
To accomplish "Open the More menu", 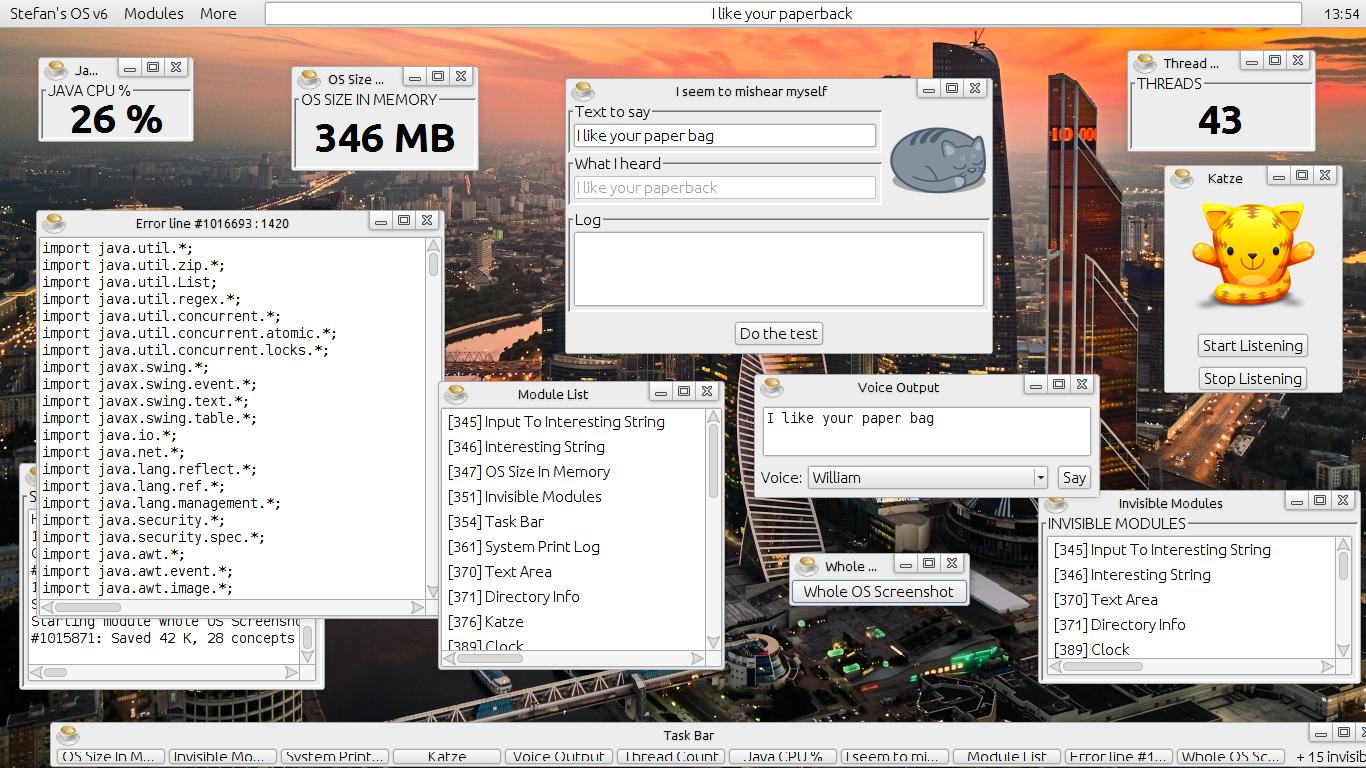I will point(218,14).
